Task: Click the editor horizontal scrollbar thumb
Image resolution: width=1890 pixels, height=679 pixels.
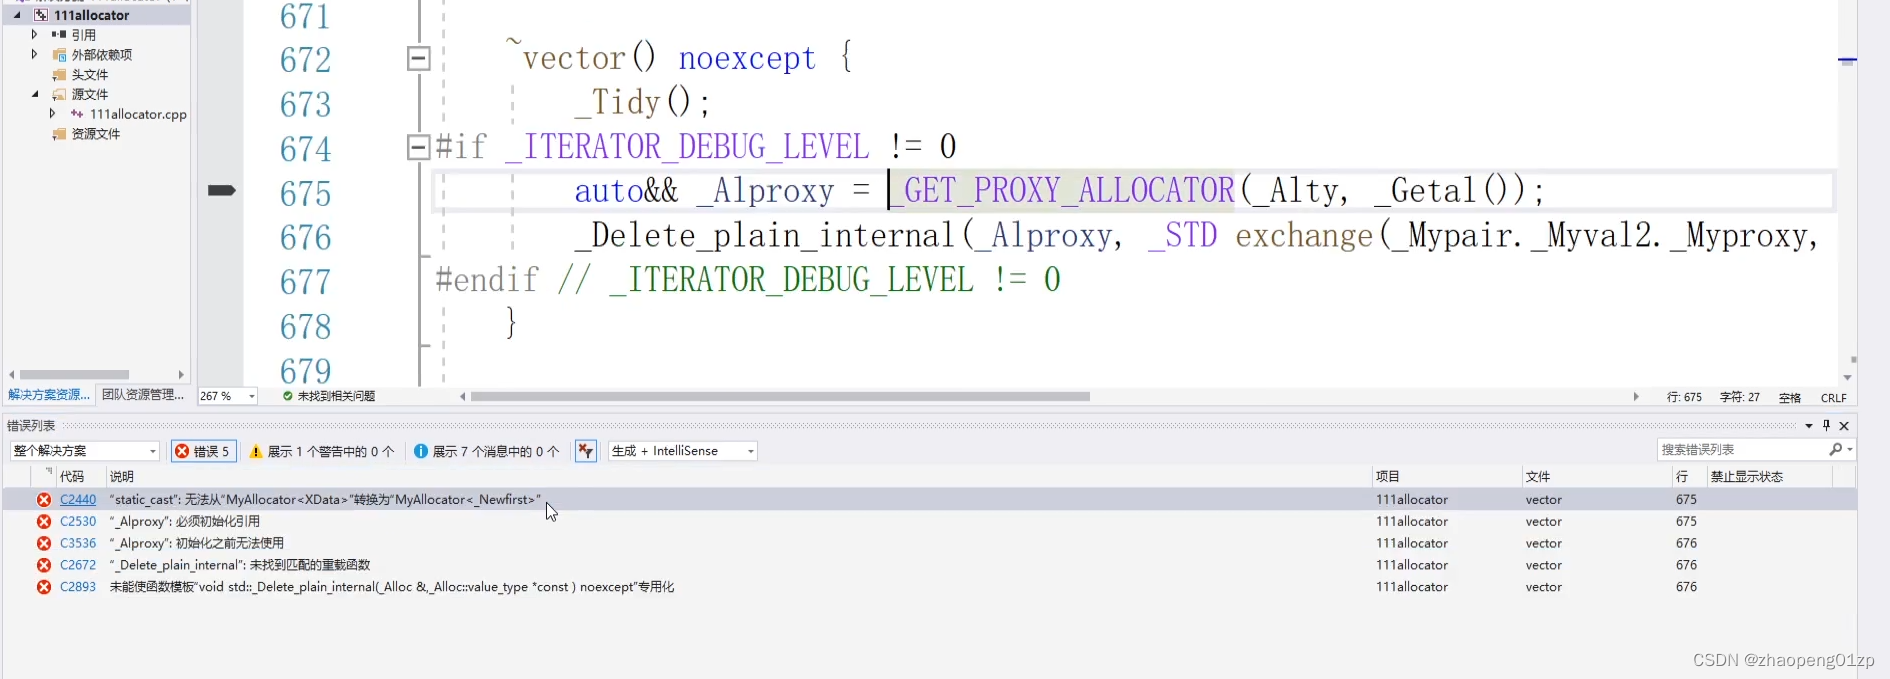Action: coord(780,396)
